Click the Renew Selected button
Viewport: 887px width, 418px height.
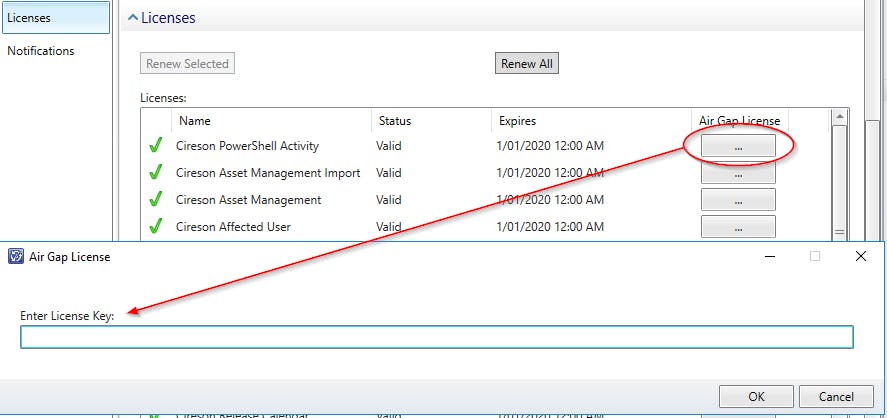[x=187, y=64]
